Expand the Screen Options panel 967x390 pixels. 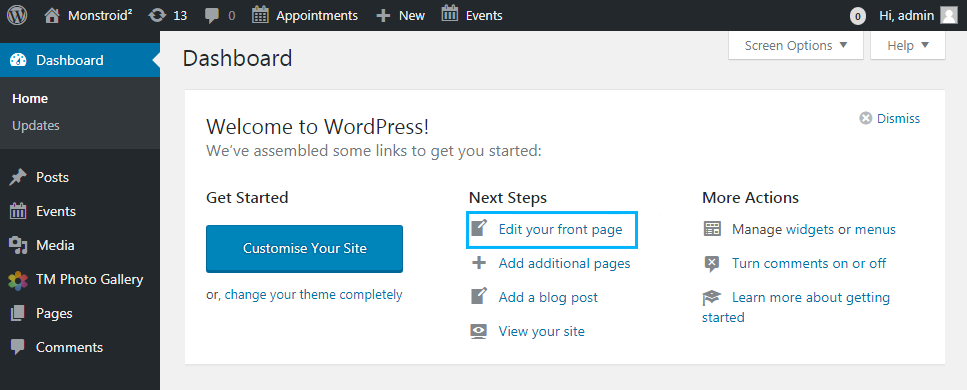796,46
